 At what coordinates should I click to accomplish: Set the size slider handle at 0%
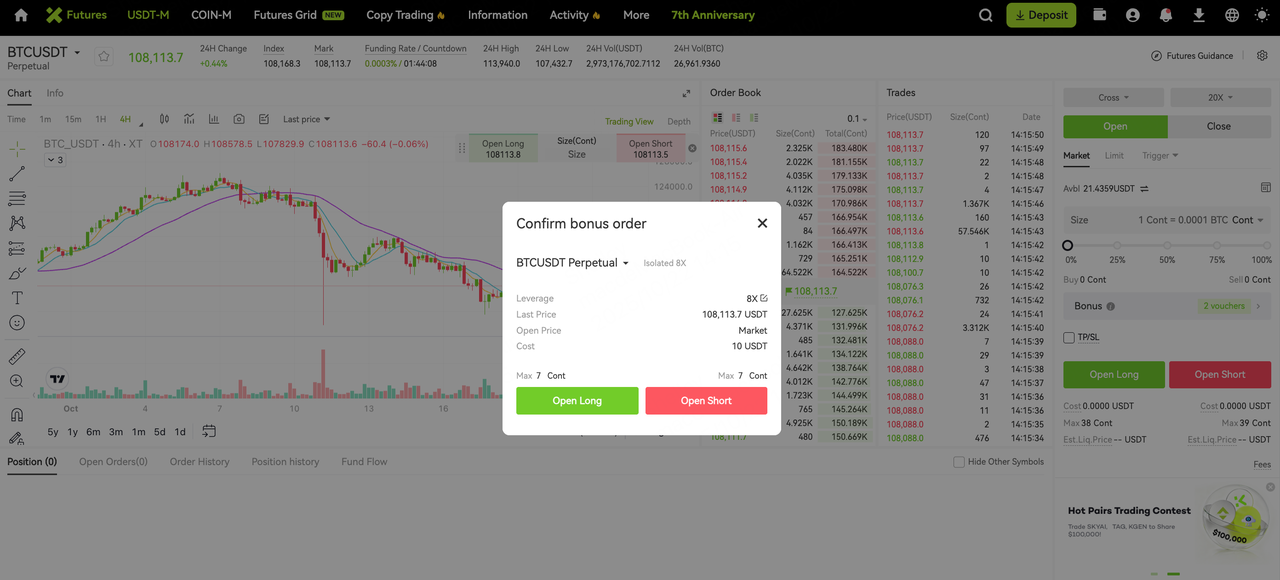1067,245
